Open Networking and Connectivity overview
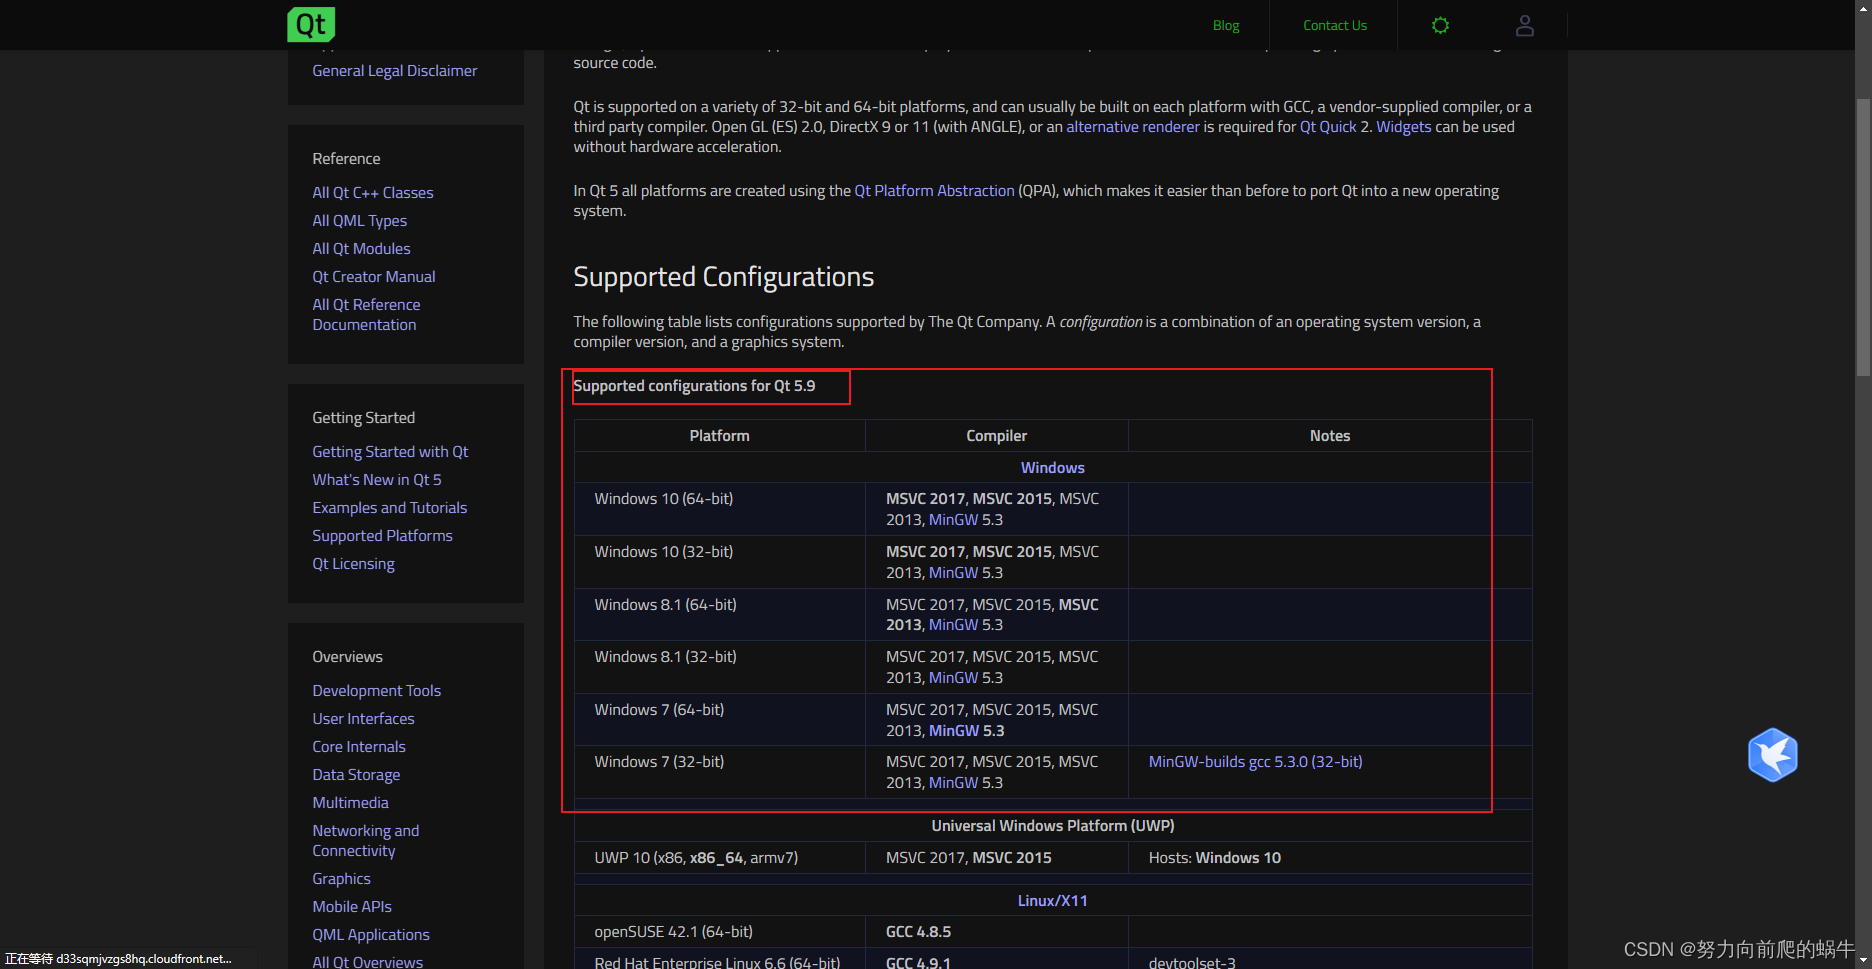Image resolution: width=1872 pixels, height=969 pixels. [365, 841]
